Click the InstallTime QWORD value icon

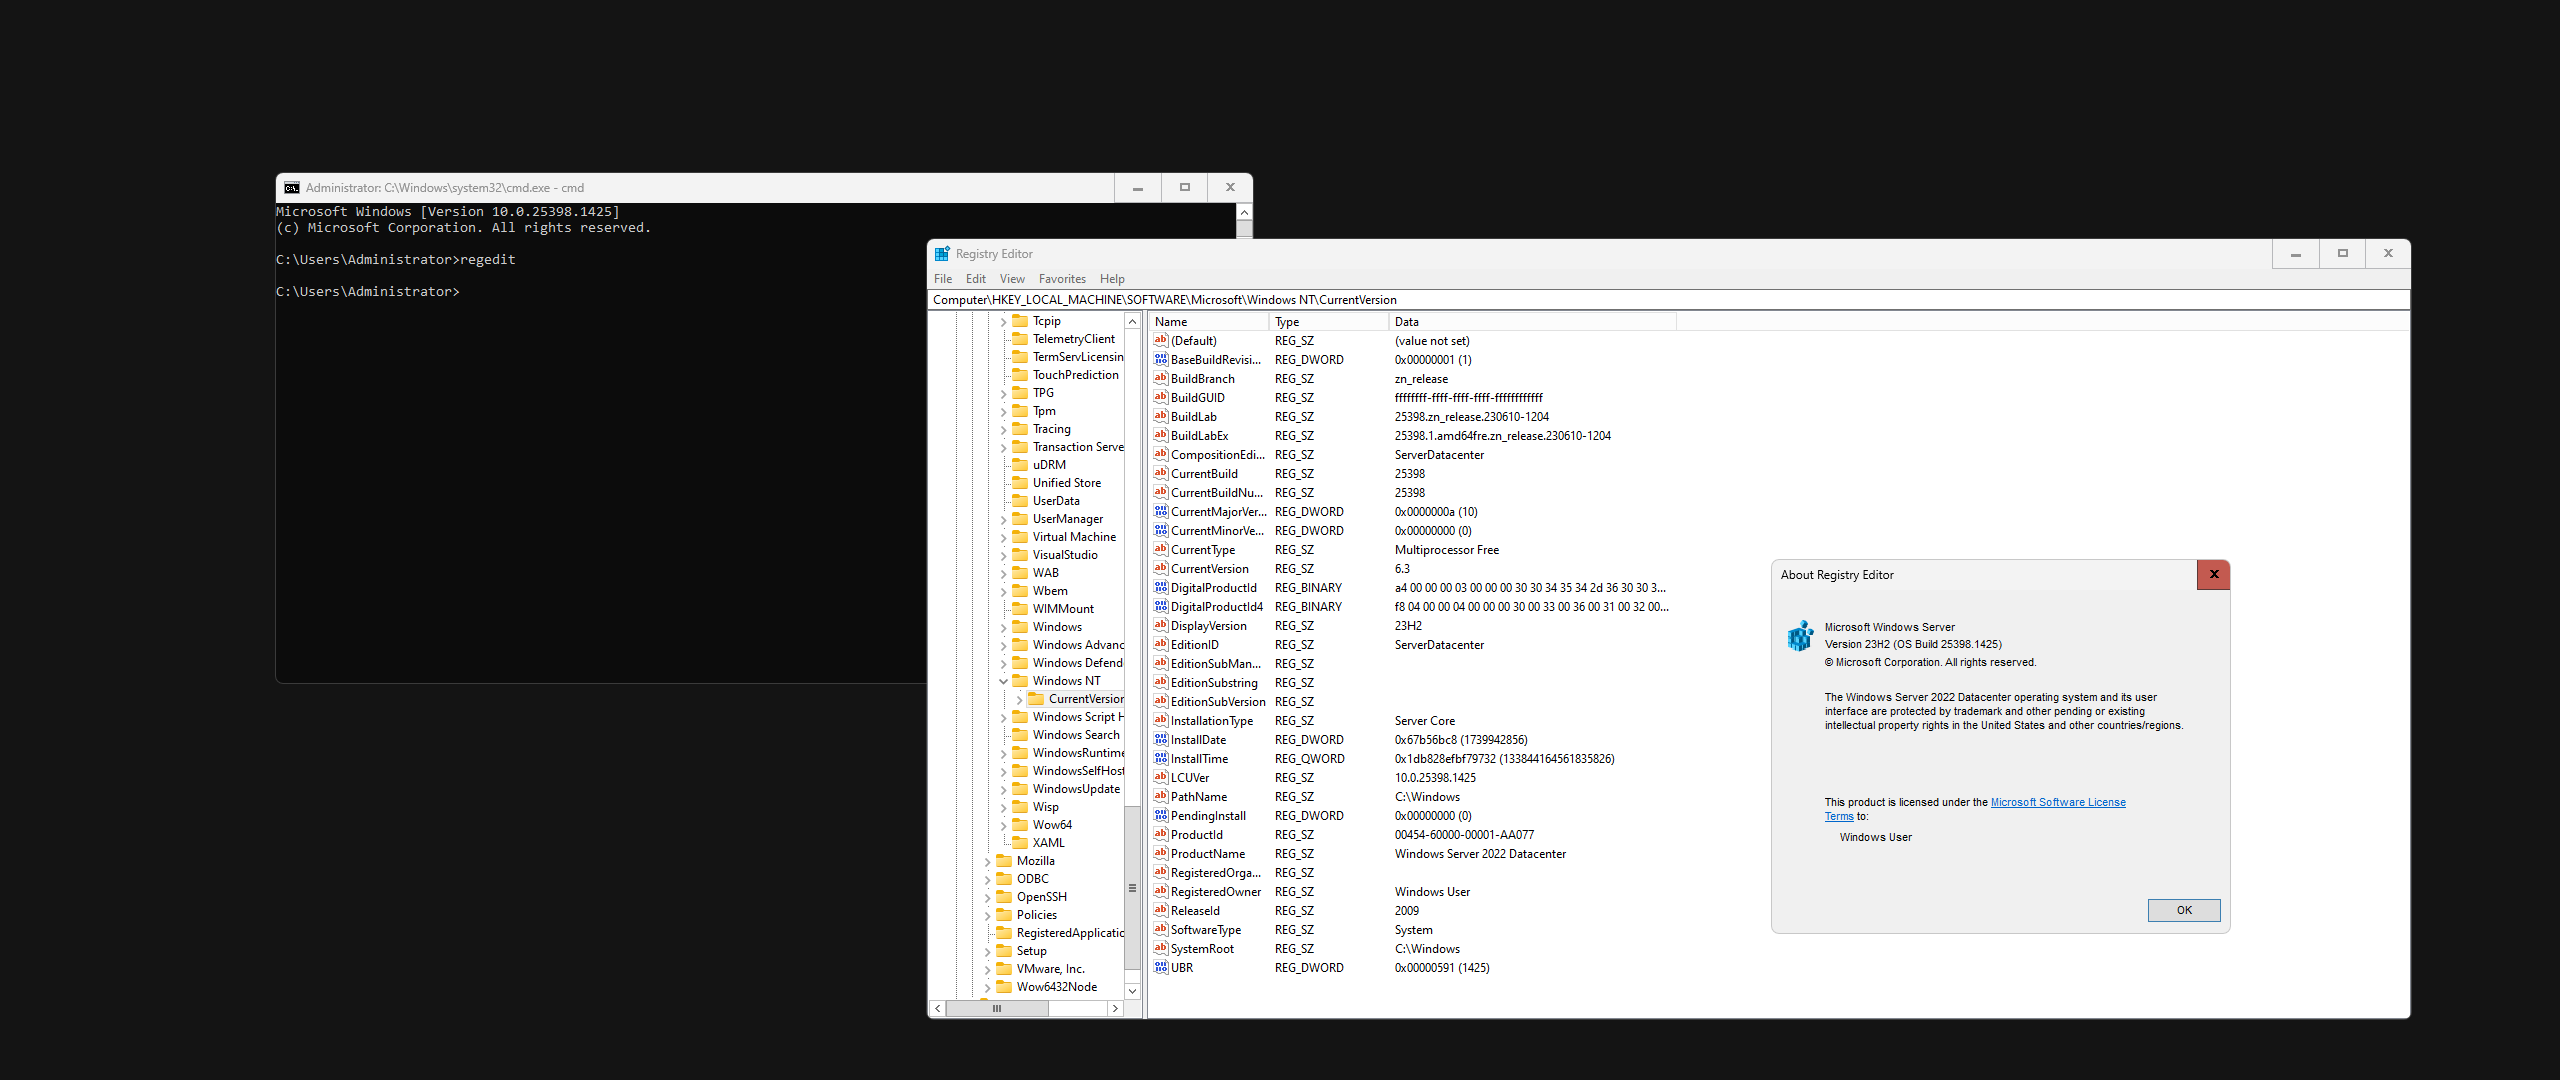click(1161, 759)
